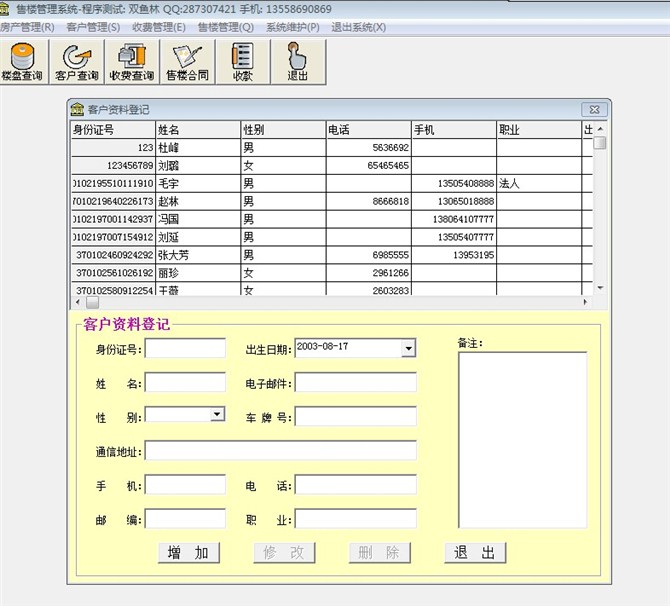Click the 客户资料登记 window title icon
Screen dimensions: 670x606
[77, 109]
